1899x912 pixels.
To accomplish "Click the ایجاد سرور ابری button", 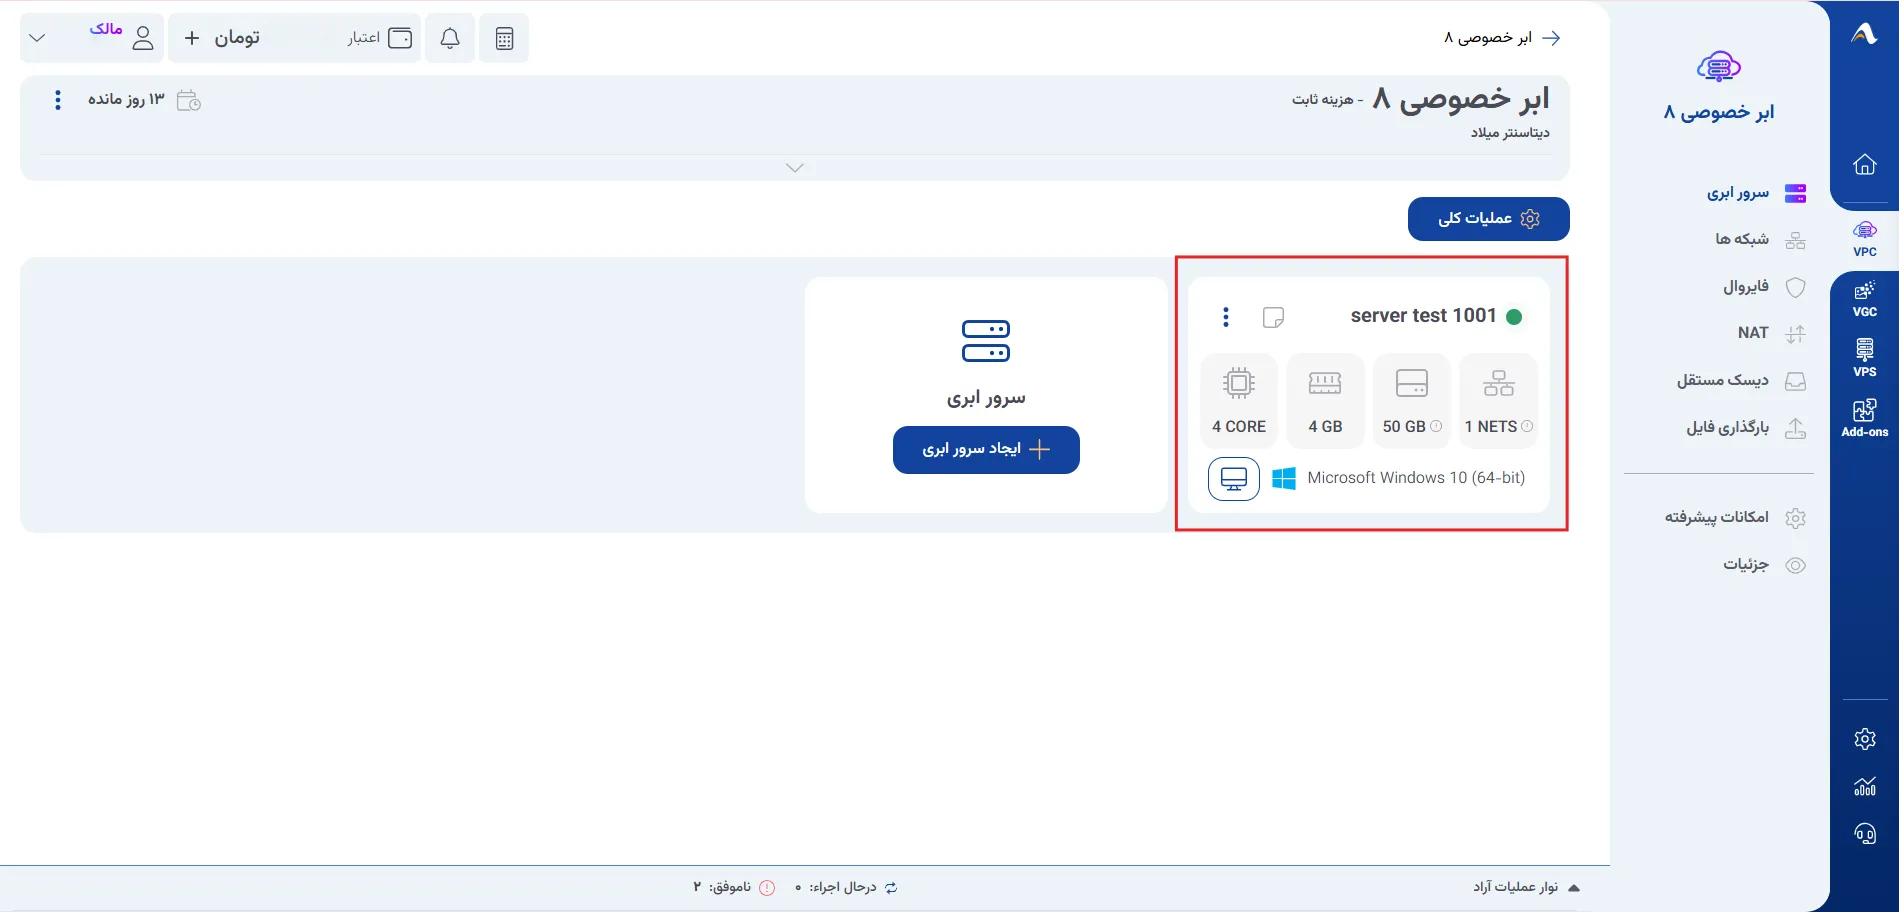I will 986,450.
